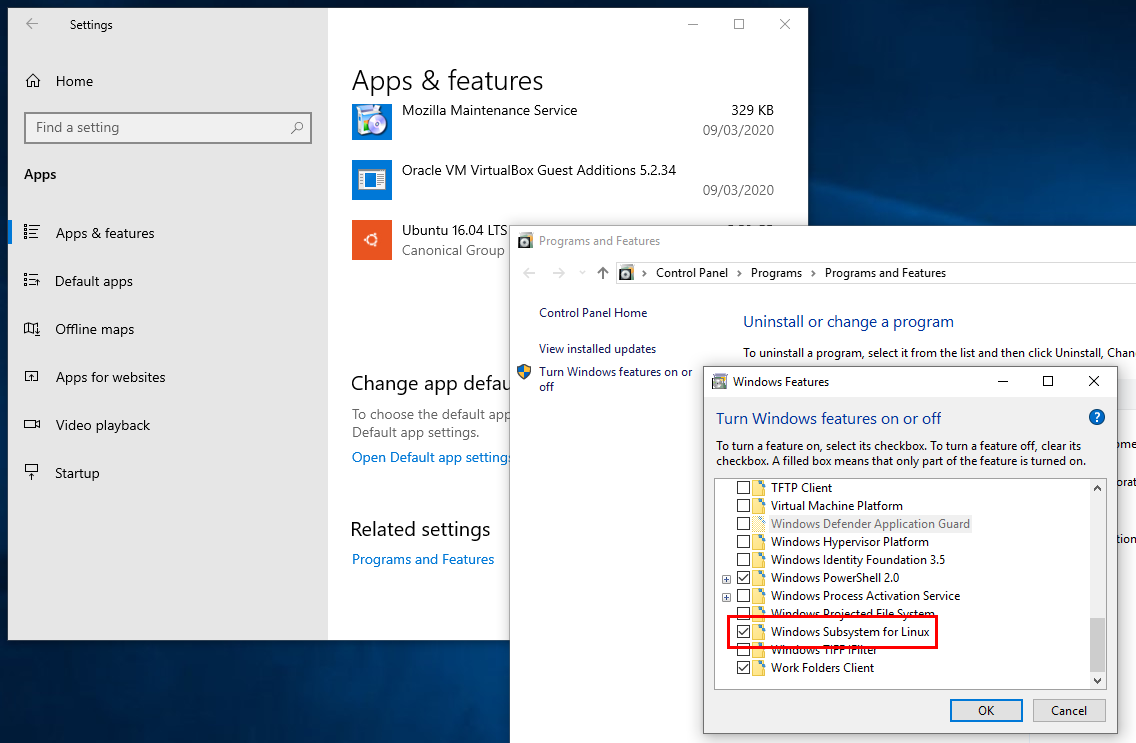Screen dimensions: 1136x743
Task: Click the help question mark icon in Windows Features
Action: click(1096, 418)
